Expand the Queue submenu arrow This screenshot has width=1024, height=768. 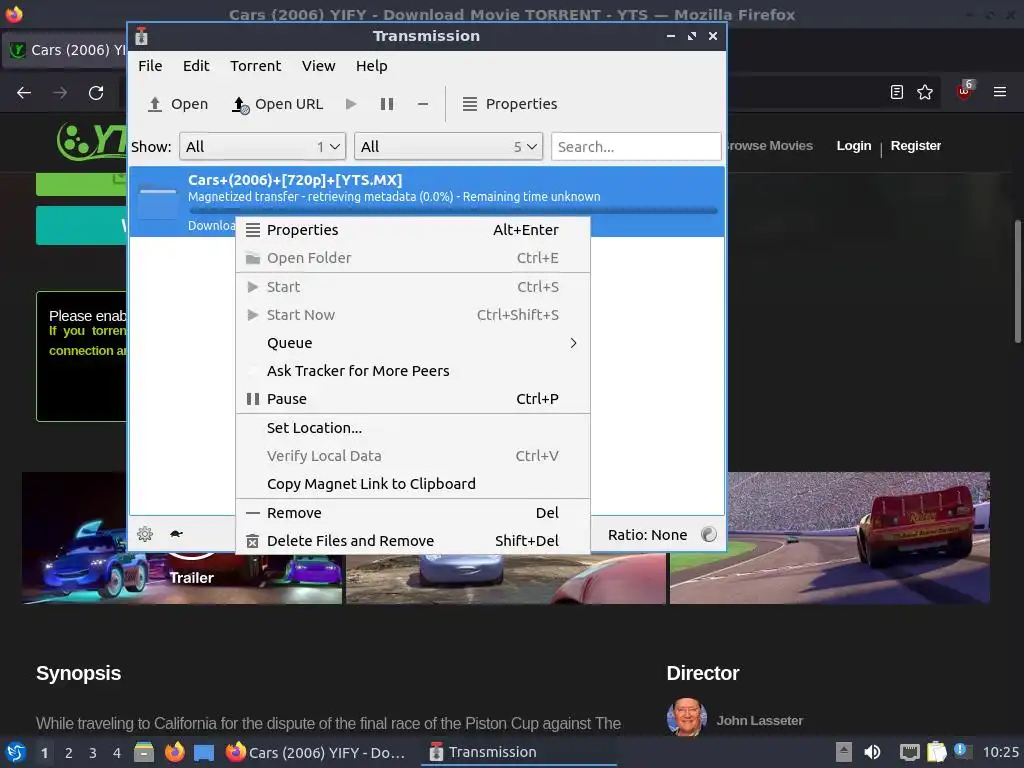(573, 343)
